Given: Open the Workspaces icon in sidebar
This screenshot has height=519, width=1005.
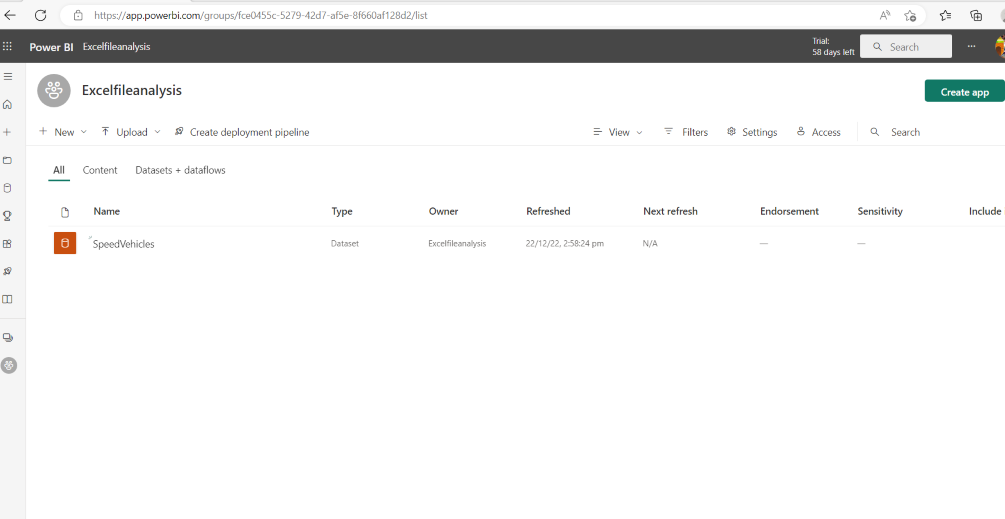Looking at the screenshot, I should pos(8,337).
